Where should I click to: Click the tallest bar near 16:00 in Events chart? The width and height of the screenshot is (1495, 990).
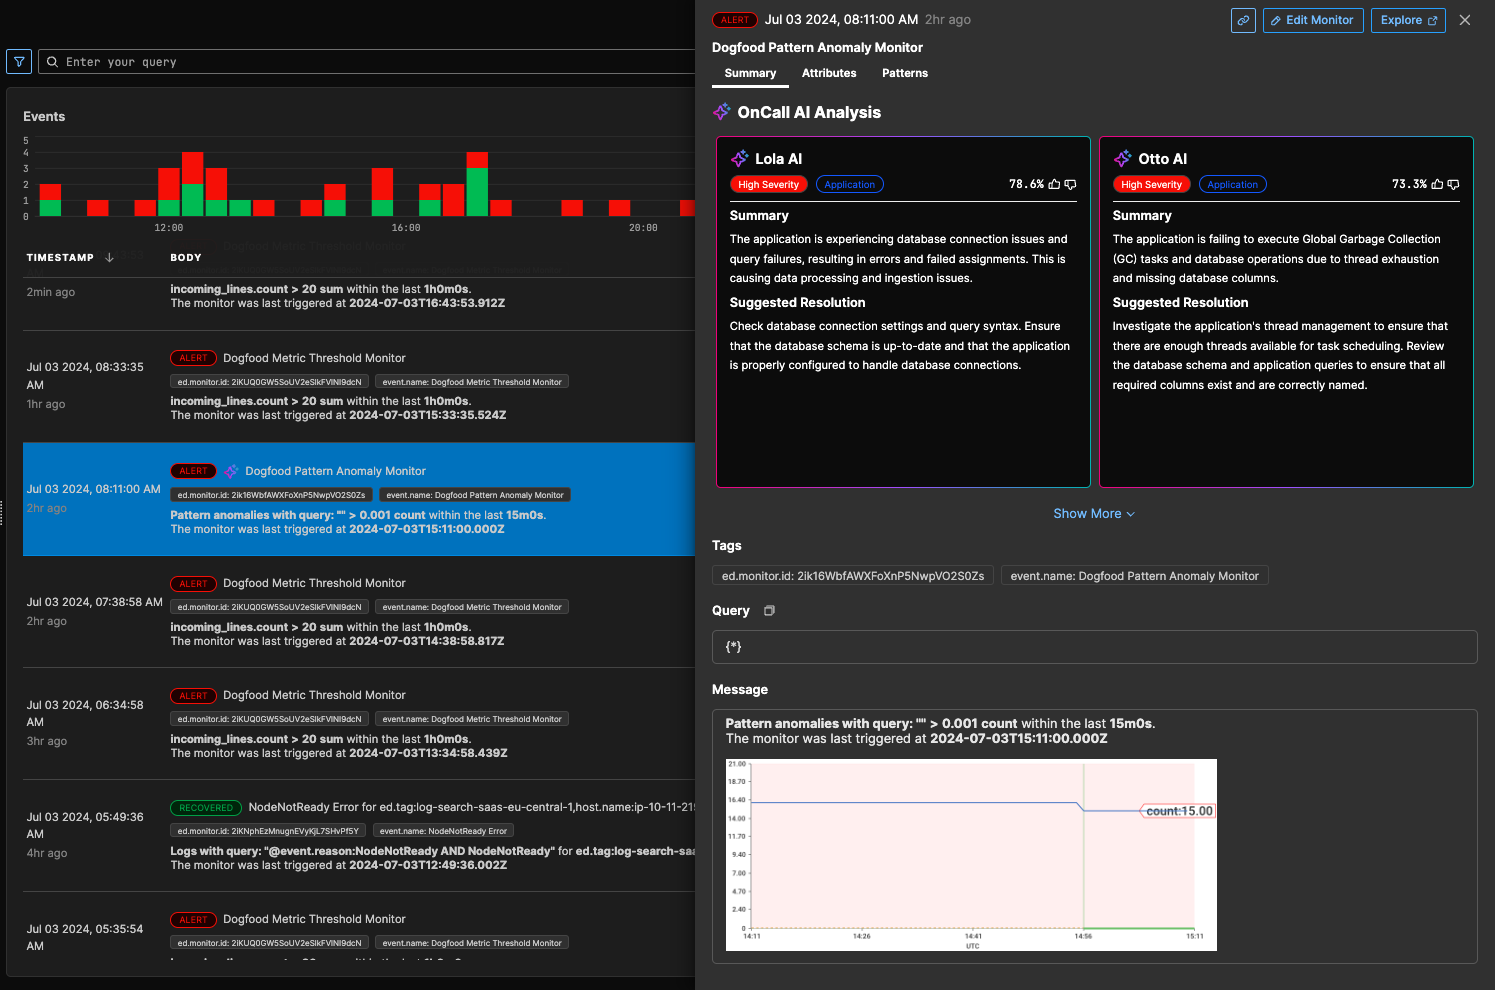pyautogui.click(x=477, y=185)
